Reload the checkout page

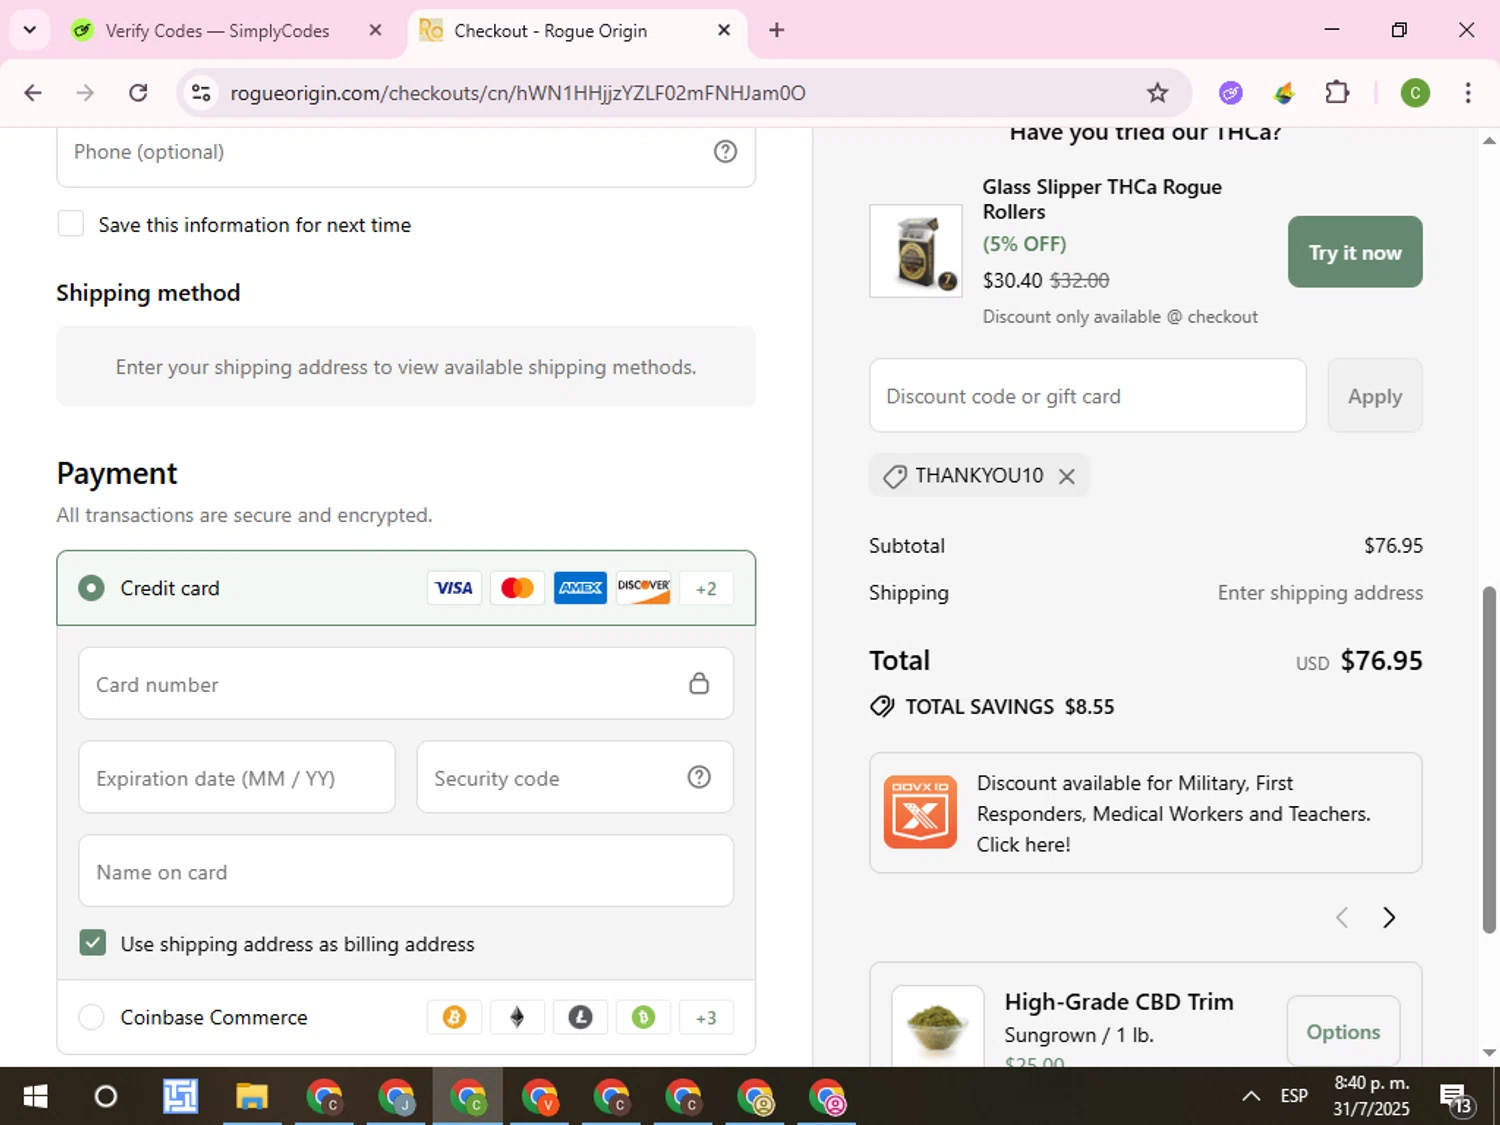tap(138, 93)
